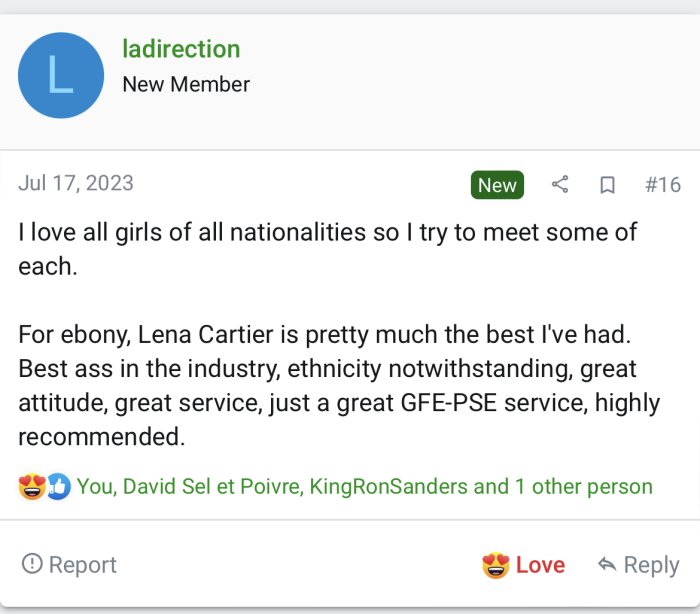This screenshot has height=614, width=700.
Task: Bookmark this post with the bookmark icon
Action: (607, 185)
